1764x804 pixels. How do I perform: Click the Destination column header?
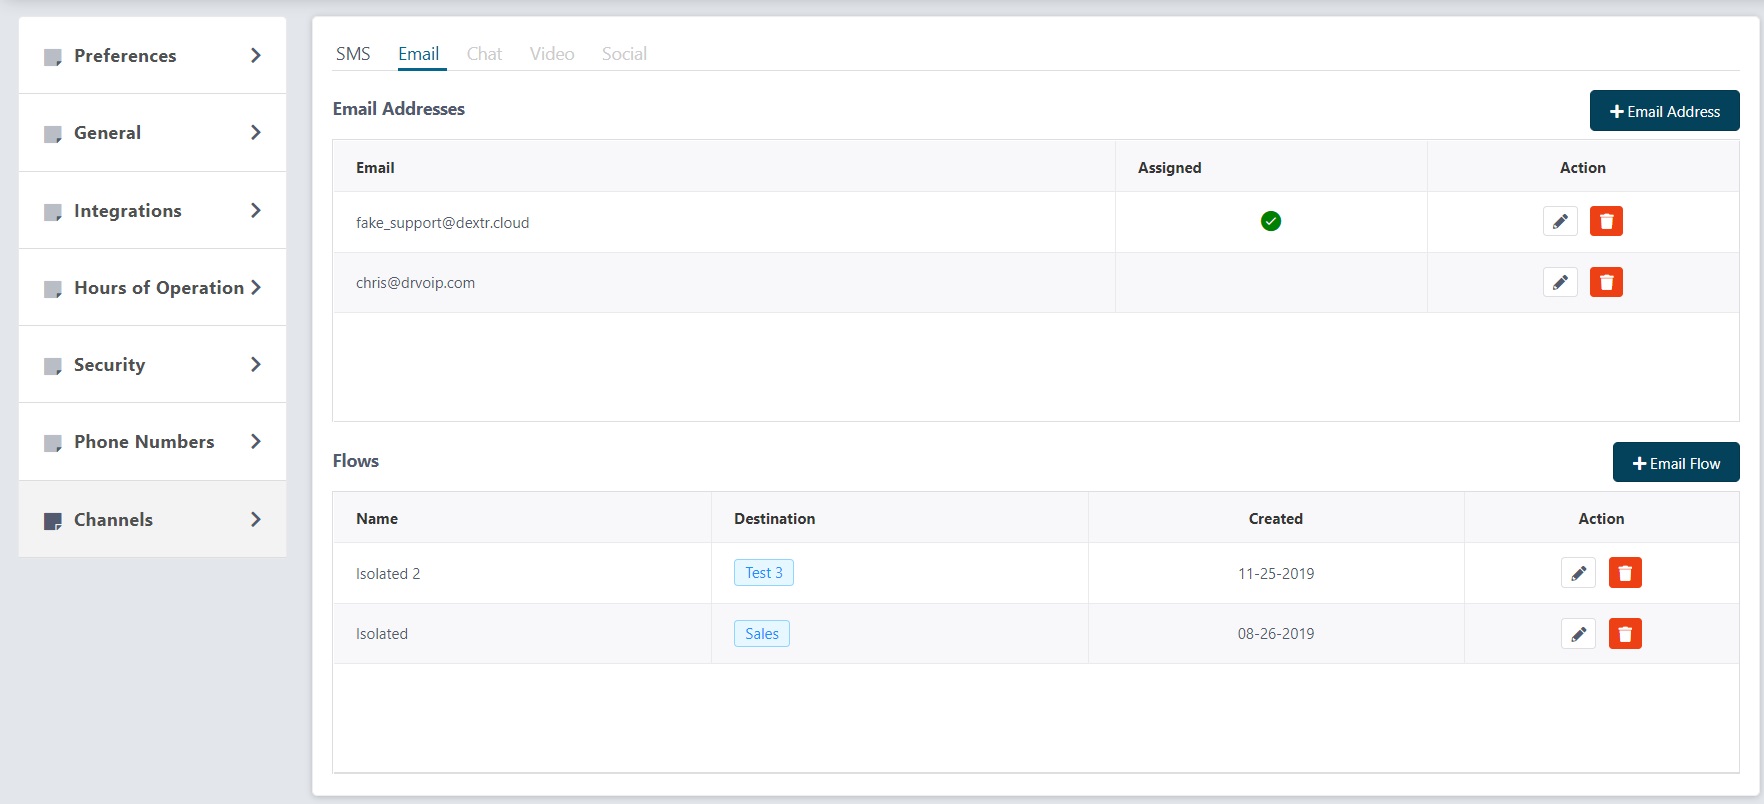coord(775,519)
